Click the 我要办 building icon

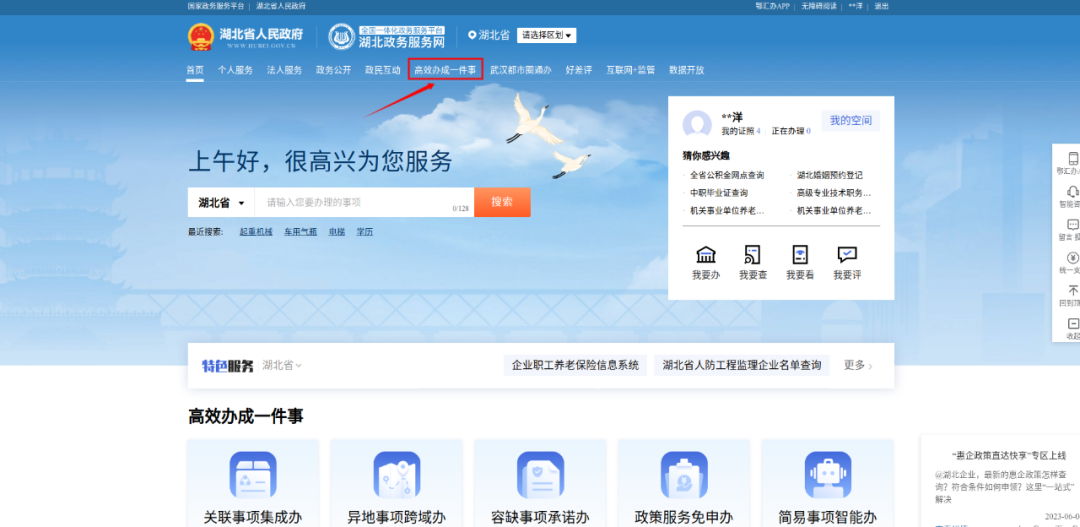[x=705, y=255]
